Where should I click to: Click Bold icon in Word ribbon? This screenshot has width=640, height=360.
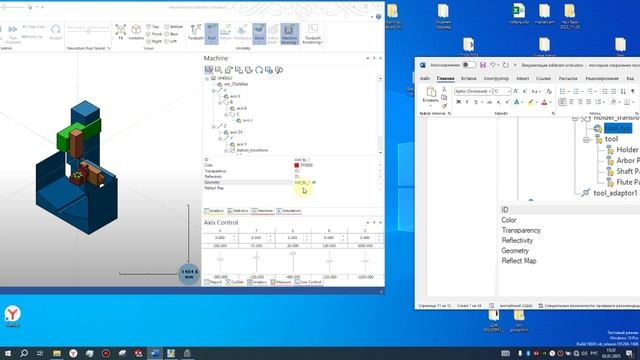point(458,102)
